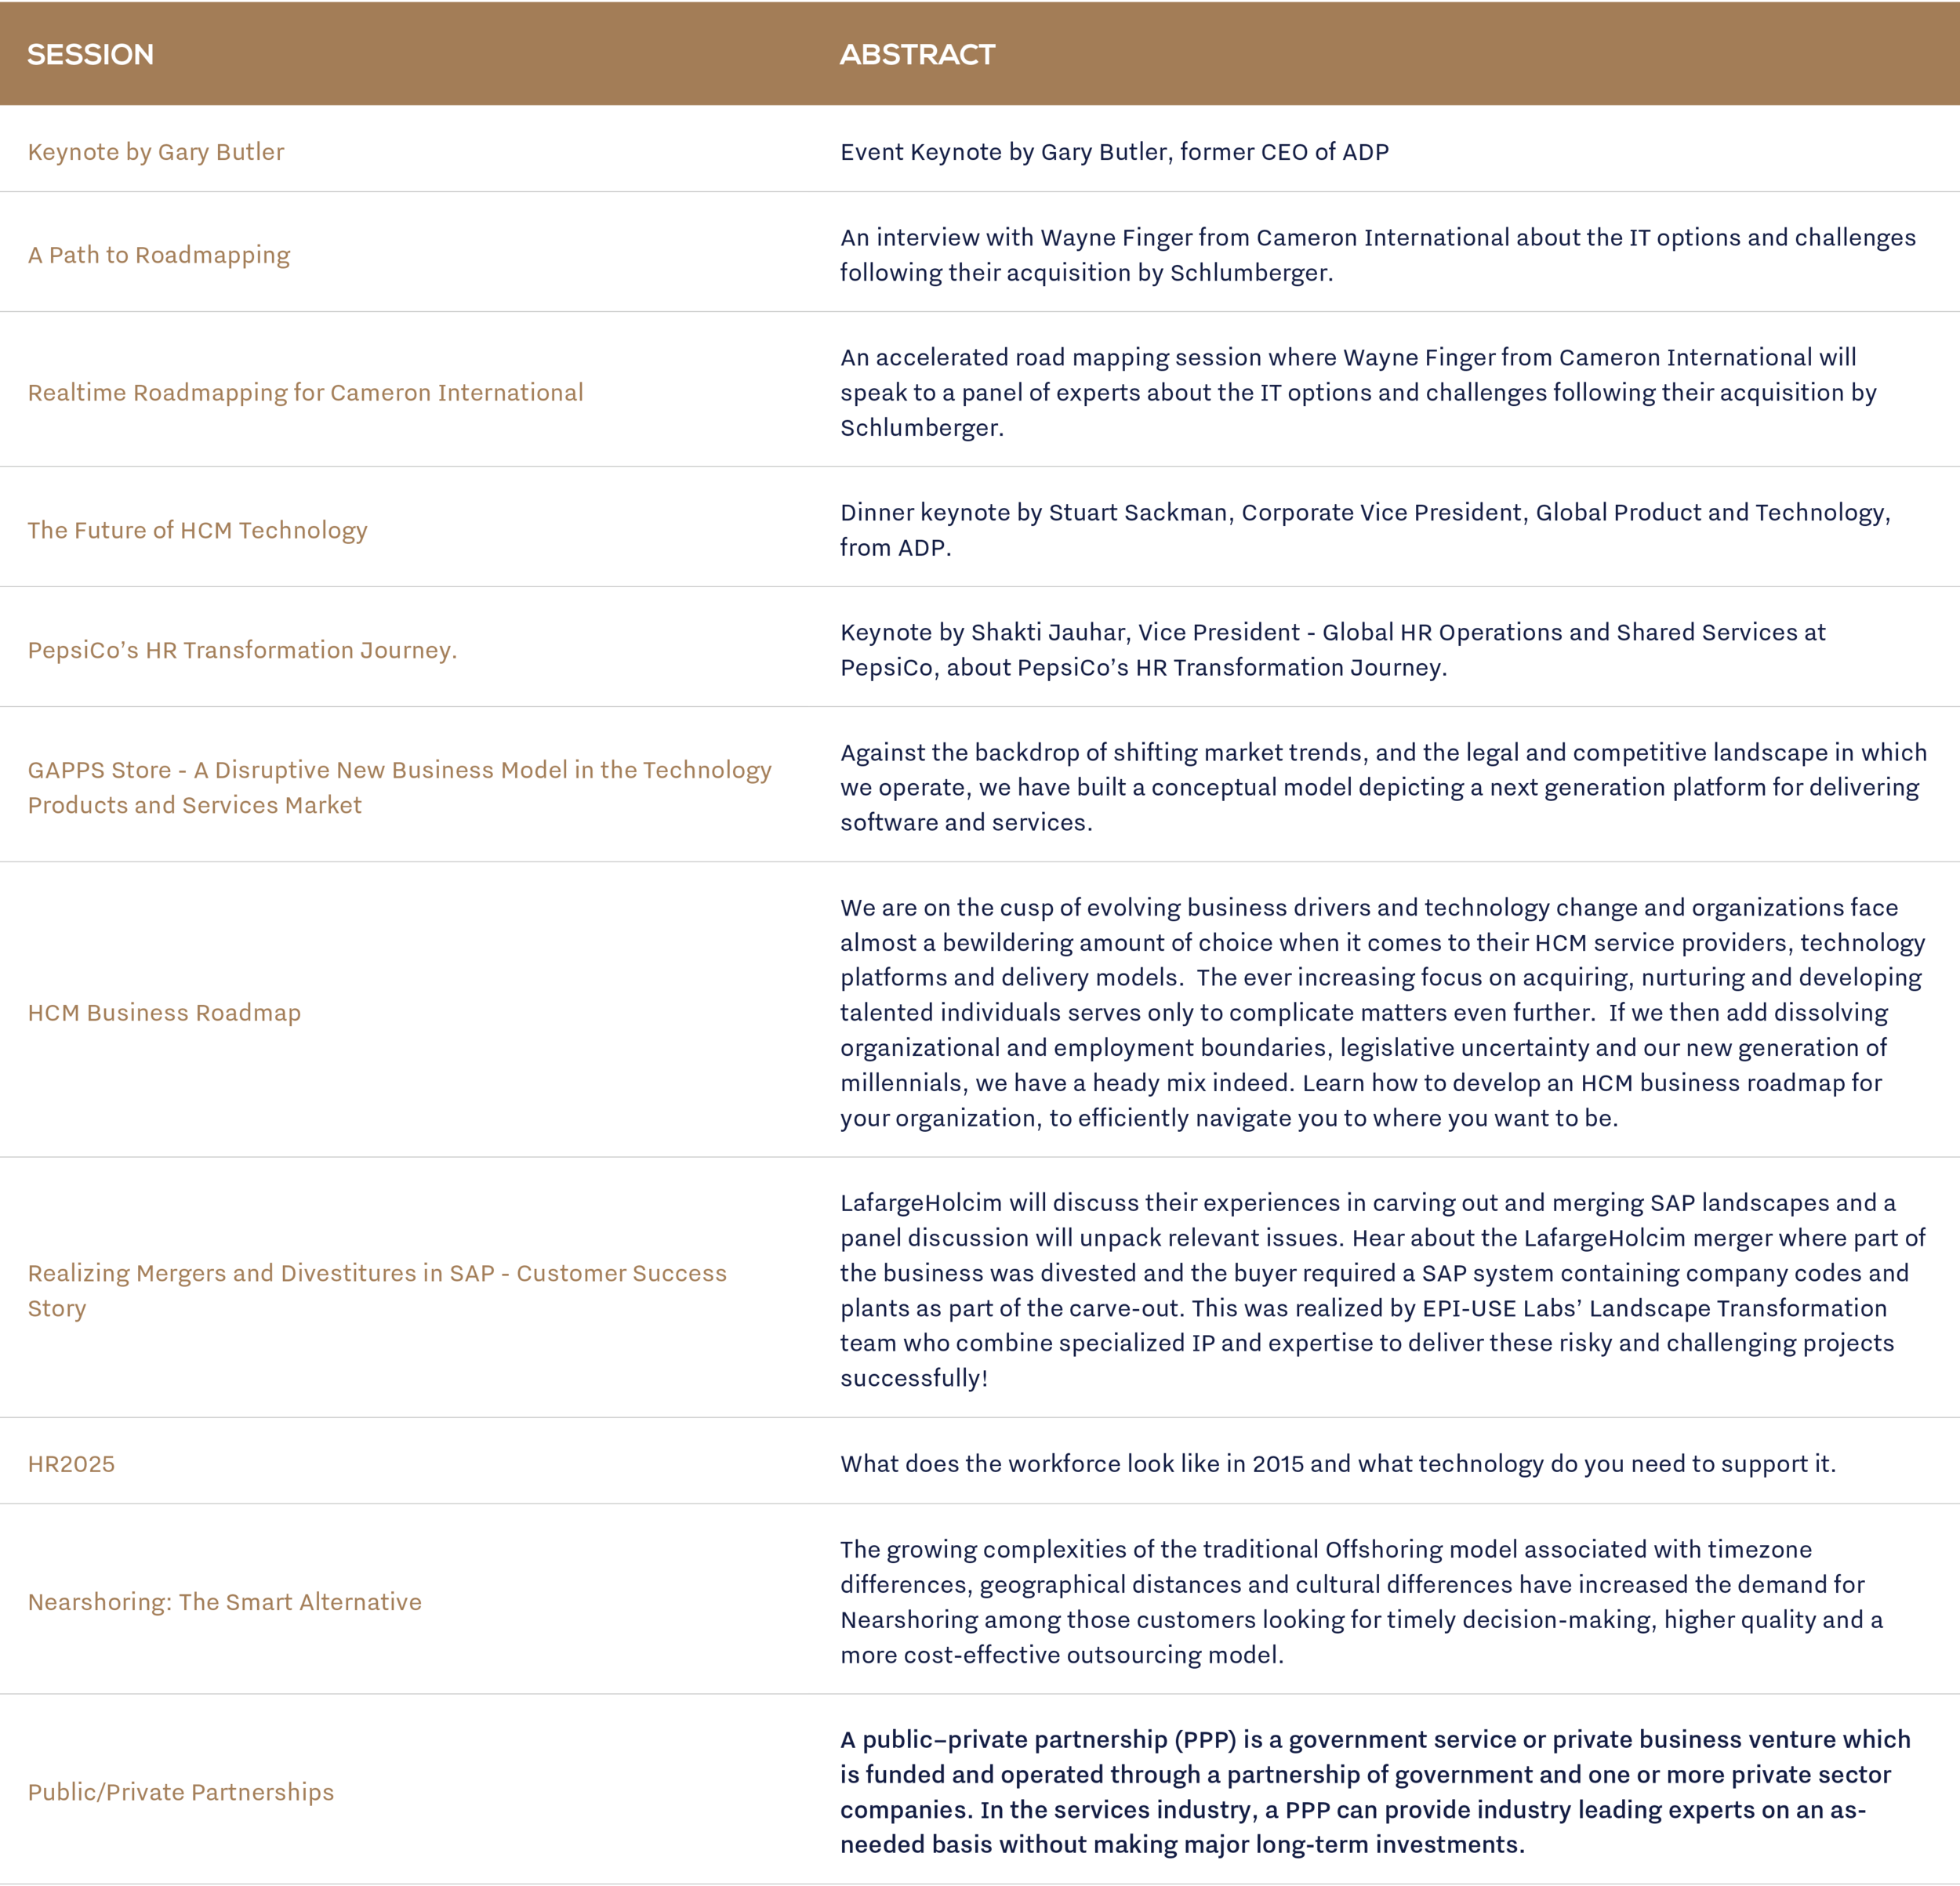This screenshot has width=1960, height=1886.
Task: Click abstract starting 'LafargeHolcim will discuss their experiences'
Action: click(x=1383, y=1290)
